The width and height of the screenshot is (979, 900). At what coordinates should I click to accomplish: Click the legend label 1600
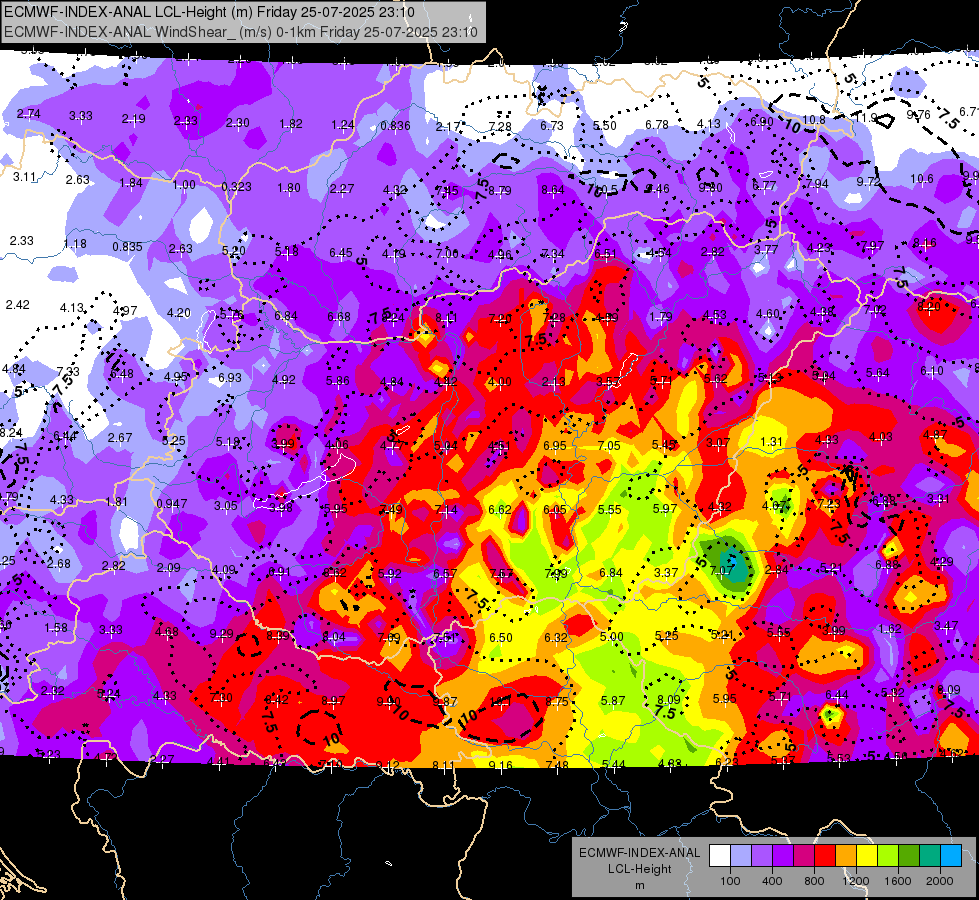coord(898,881)
